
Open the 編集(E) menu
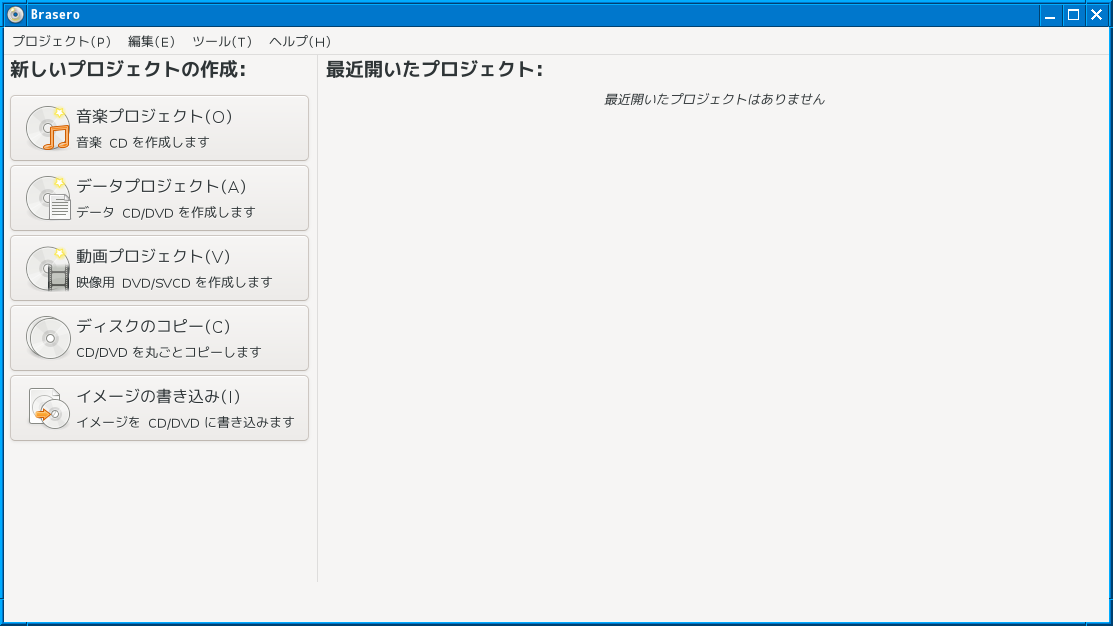[x=151, y=41]
